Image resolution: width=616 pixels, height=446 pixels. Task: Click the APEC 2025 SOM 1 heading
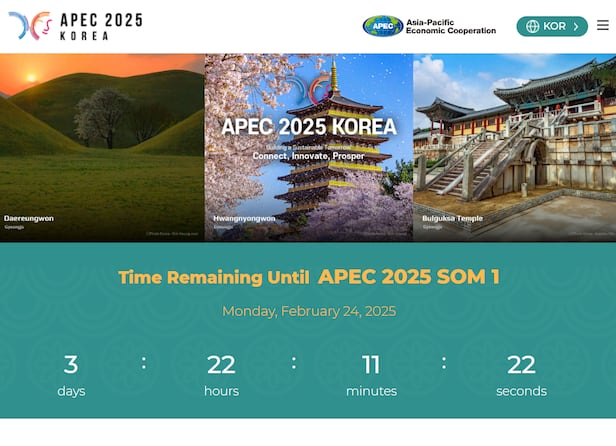pyautogui.click(x=408, y=277)
